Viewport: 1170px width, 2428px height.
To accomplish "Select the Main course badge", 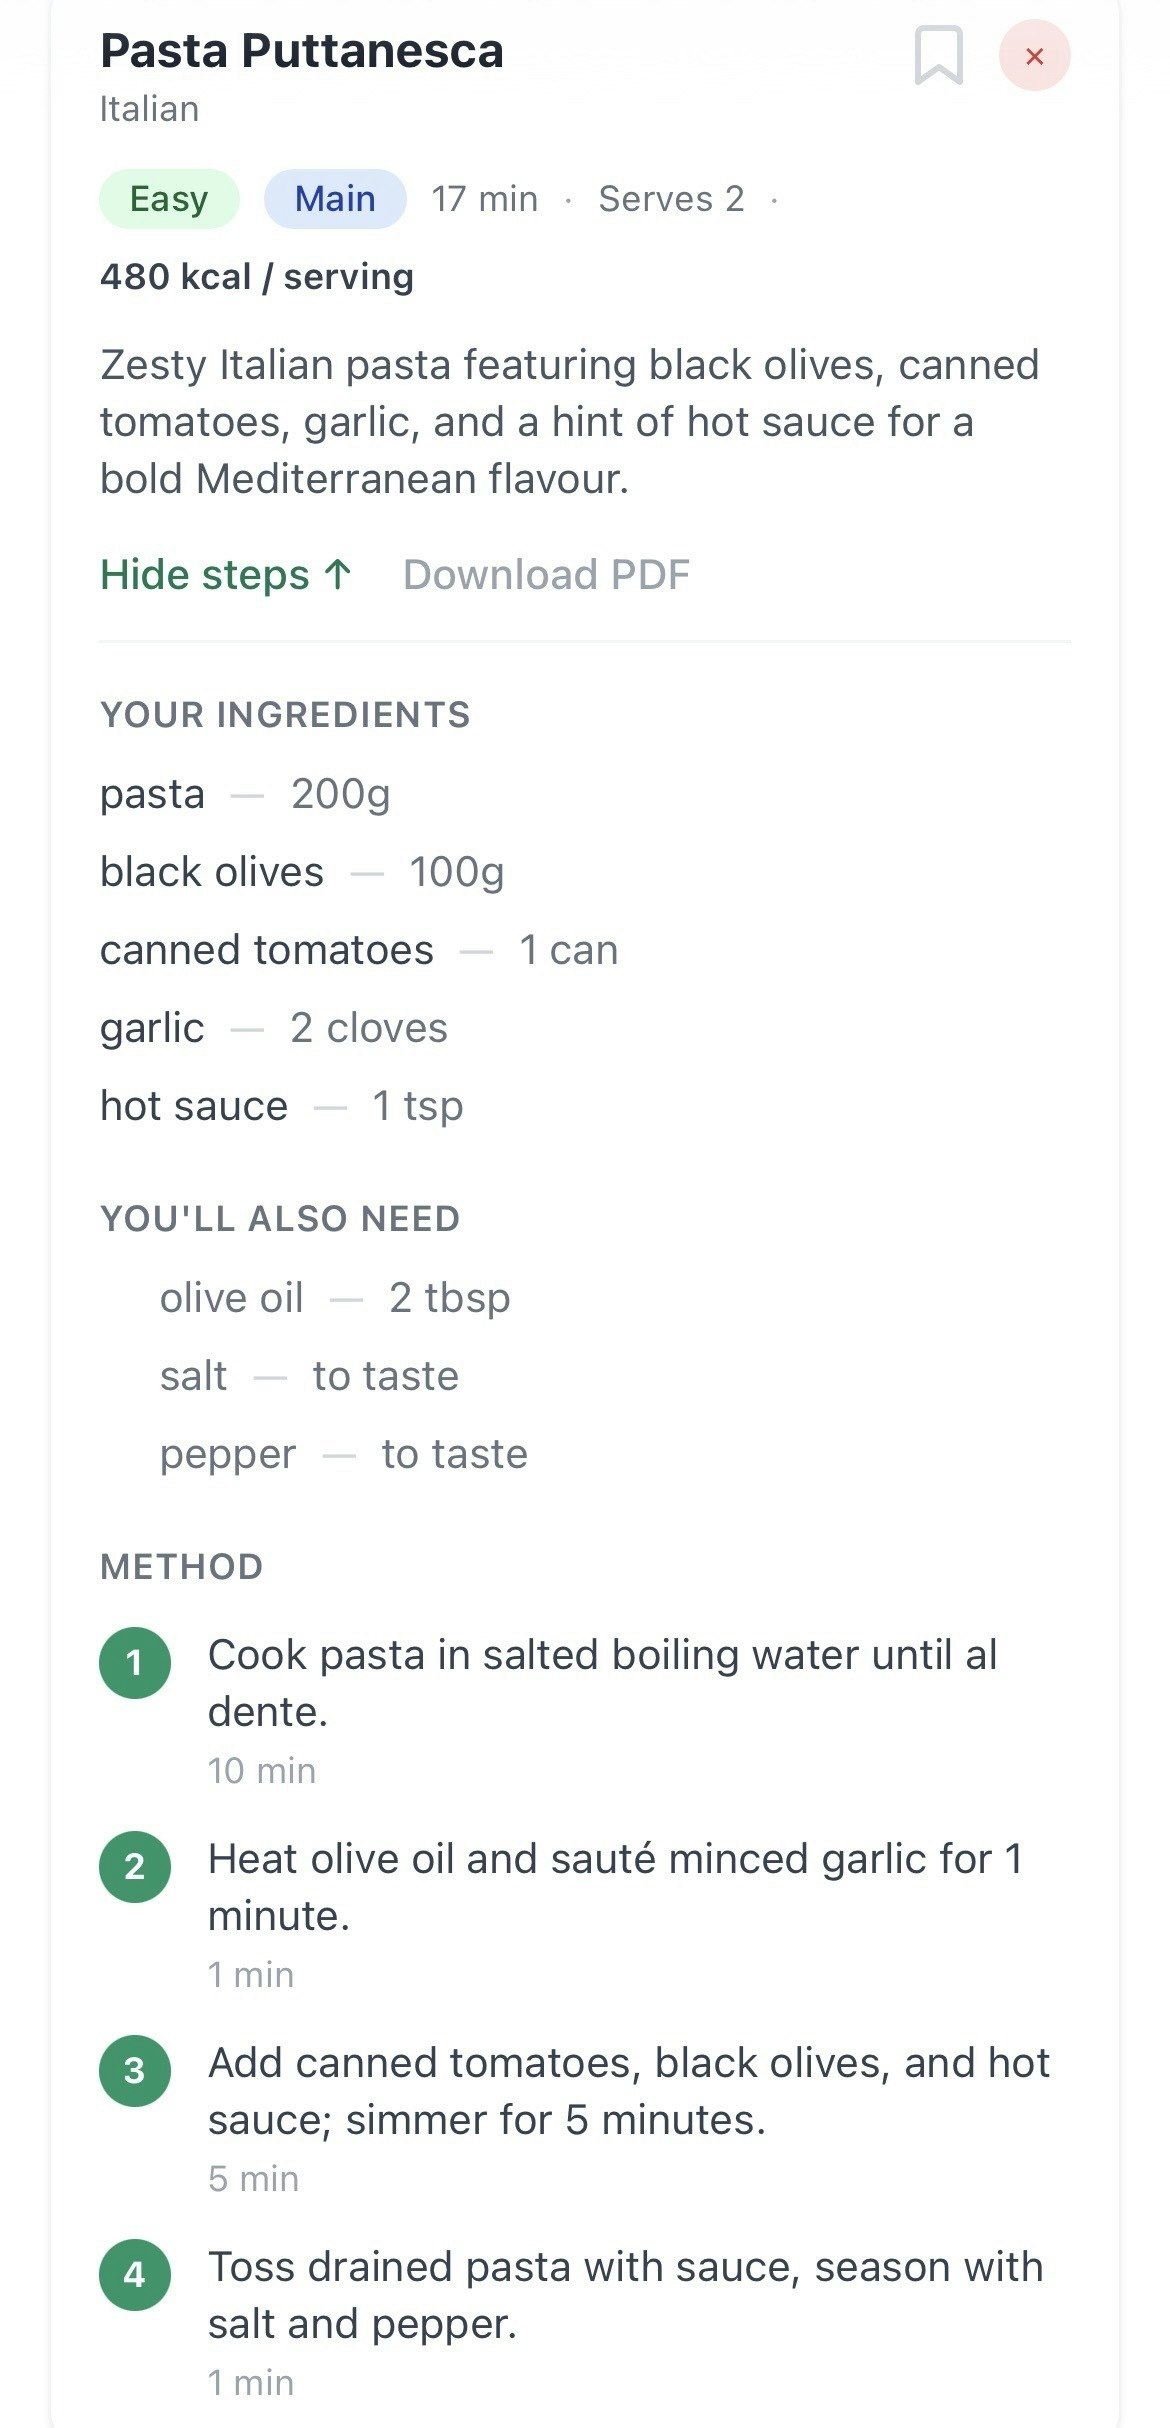I will pos(335,199).
